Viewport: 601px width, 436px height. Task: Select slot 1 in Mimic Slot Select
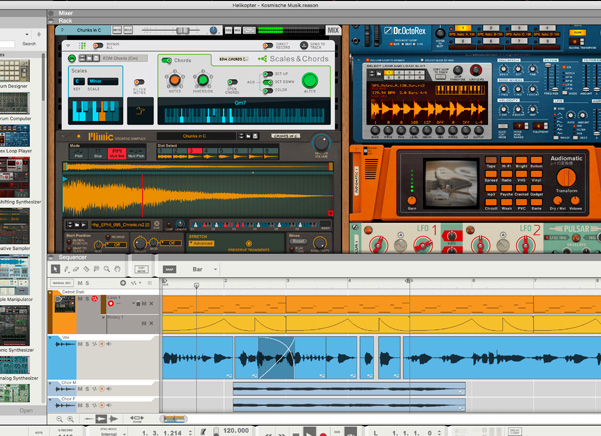pyautogui.click(x=164, y=153)
